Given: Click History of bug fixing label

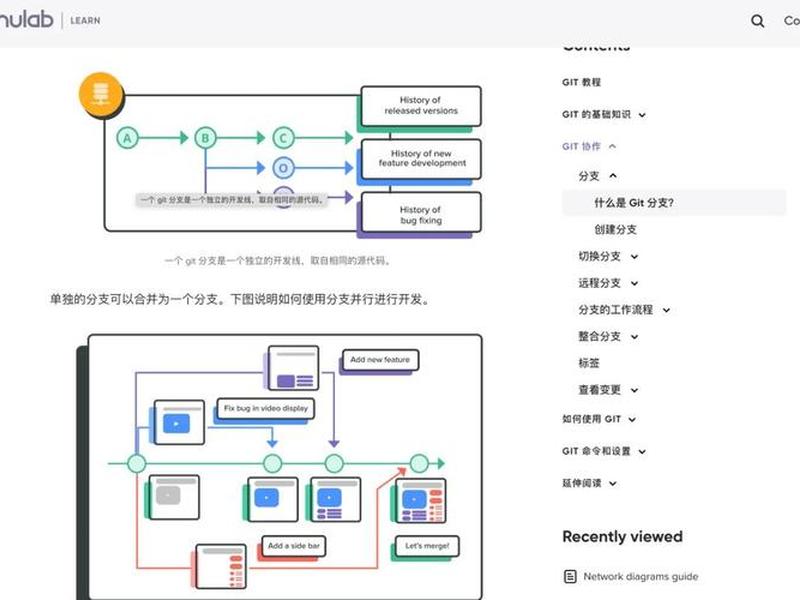Looking at the screenshot, I should coord(421,212).
